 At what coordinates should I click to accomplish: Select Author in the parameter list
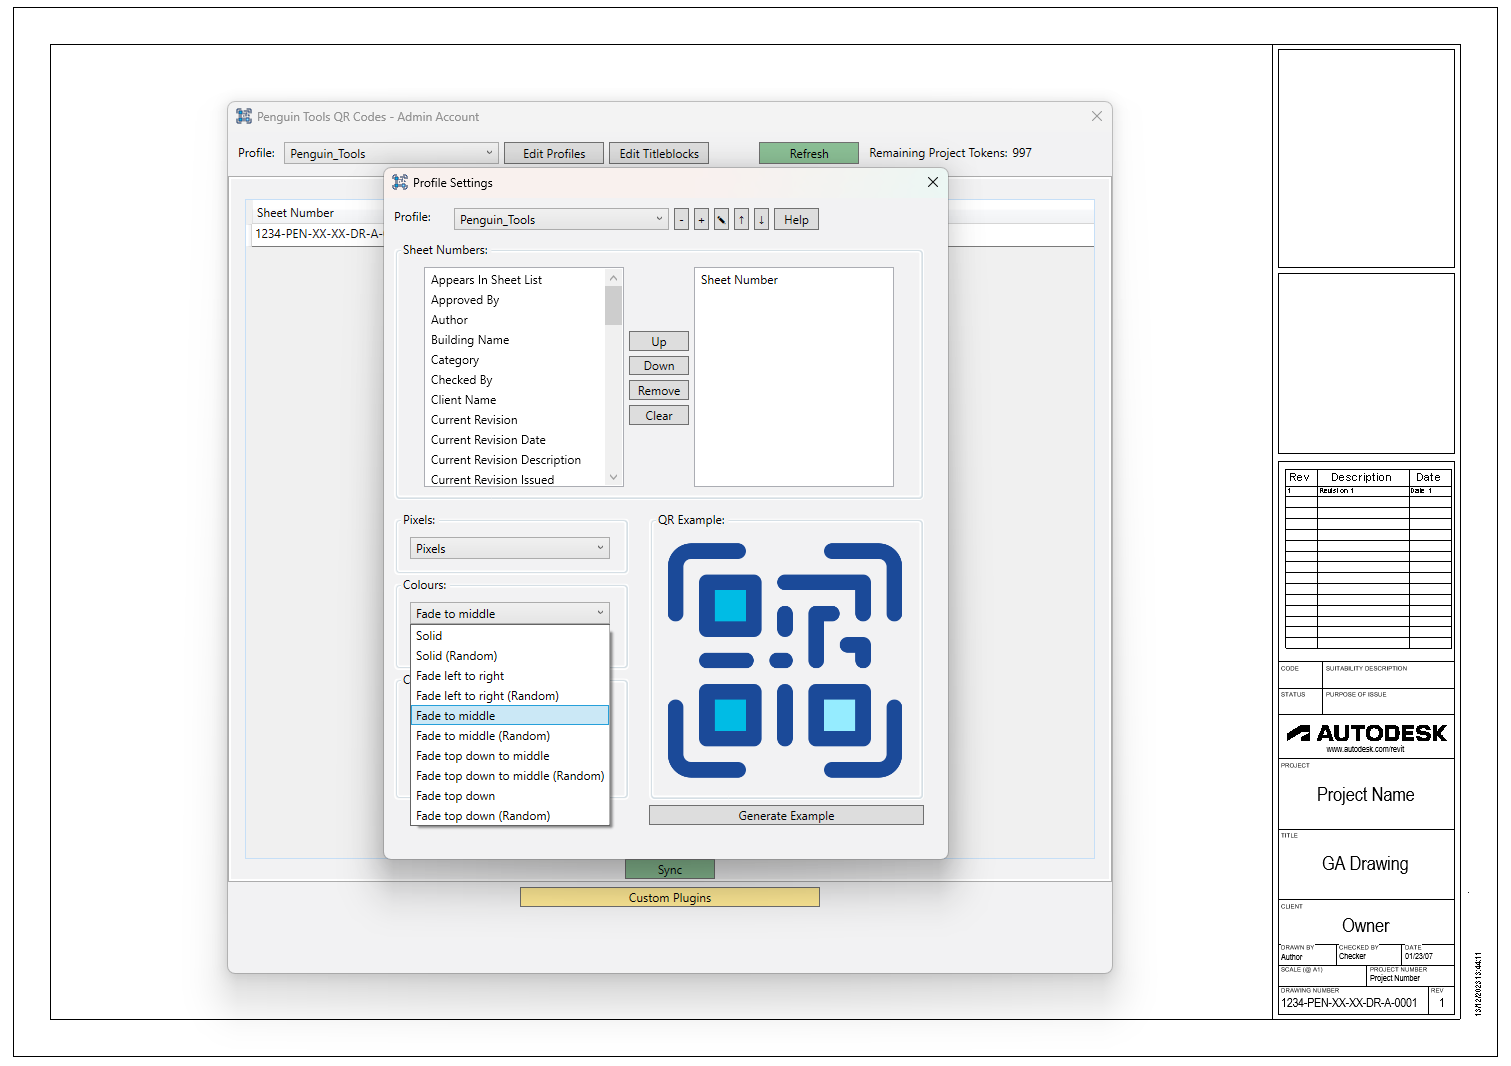pyautogui.click(x=515, y=320)
